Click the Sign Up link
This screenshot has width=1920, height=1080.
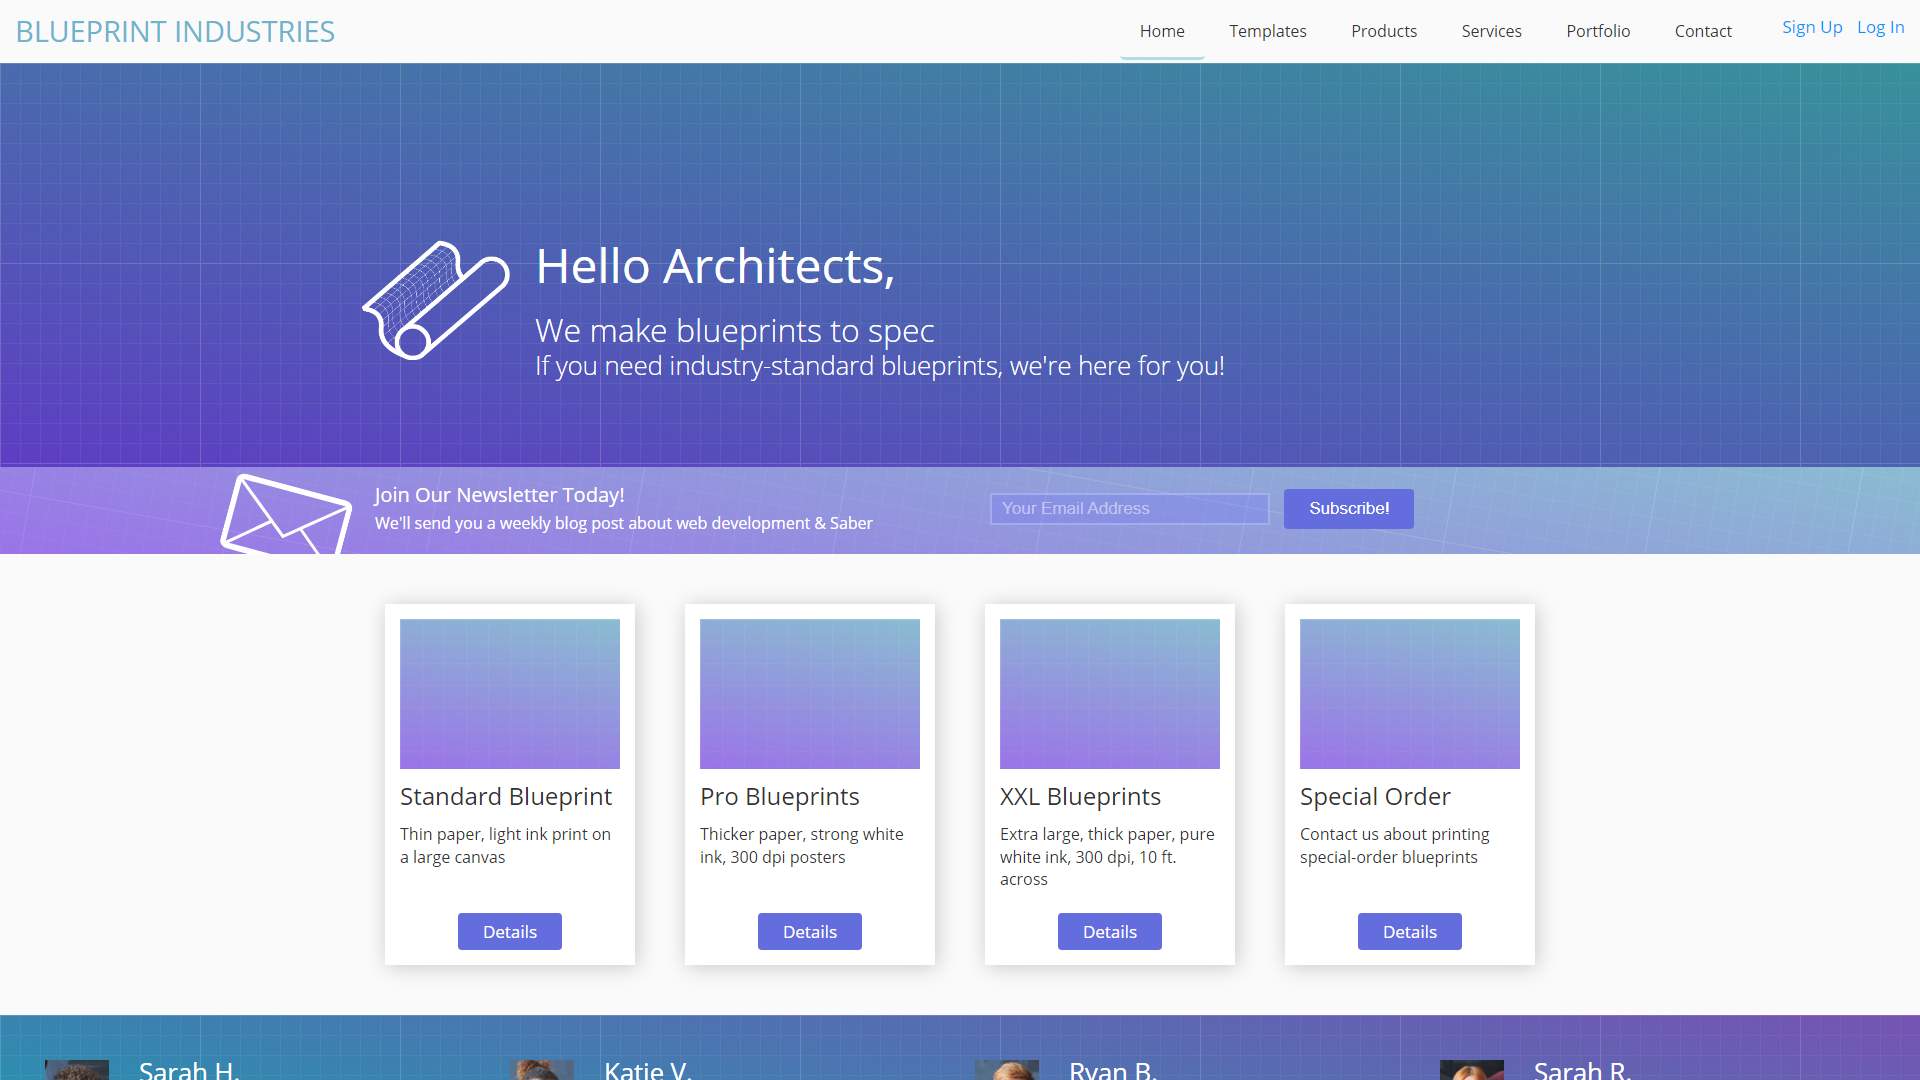[1811, 28]
